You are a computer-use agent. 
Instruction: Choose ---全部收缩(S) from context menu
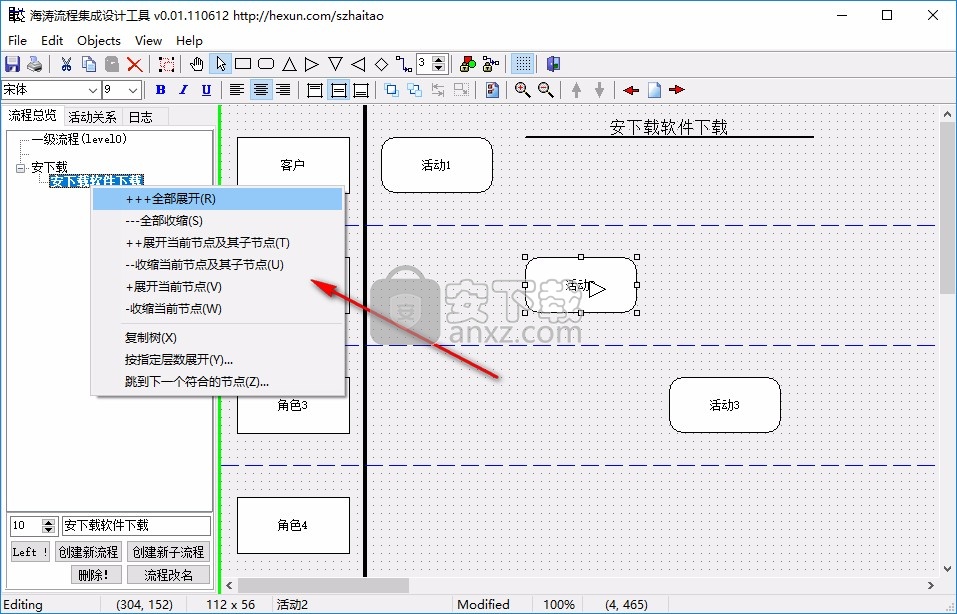217,221
